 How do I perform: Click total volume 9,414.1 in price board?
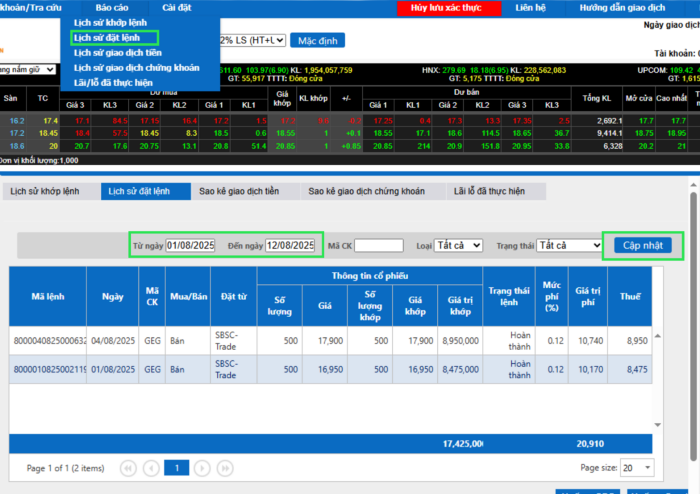609,133
